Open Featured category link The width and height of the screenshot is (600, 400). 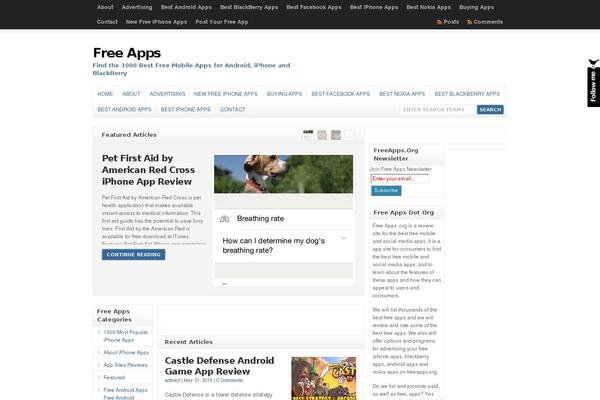pyautogui.click(x=114, y=377)
